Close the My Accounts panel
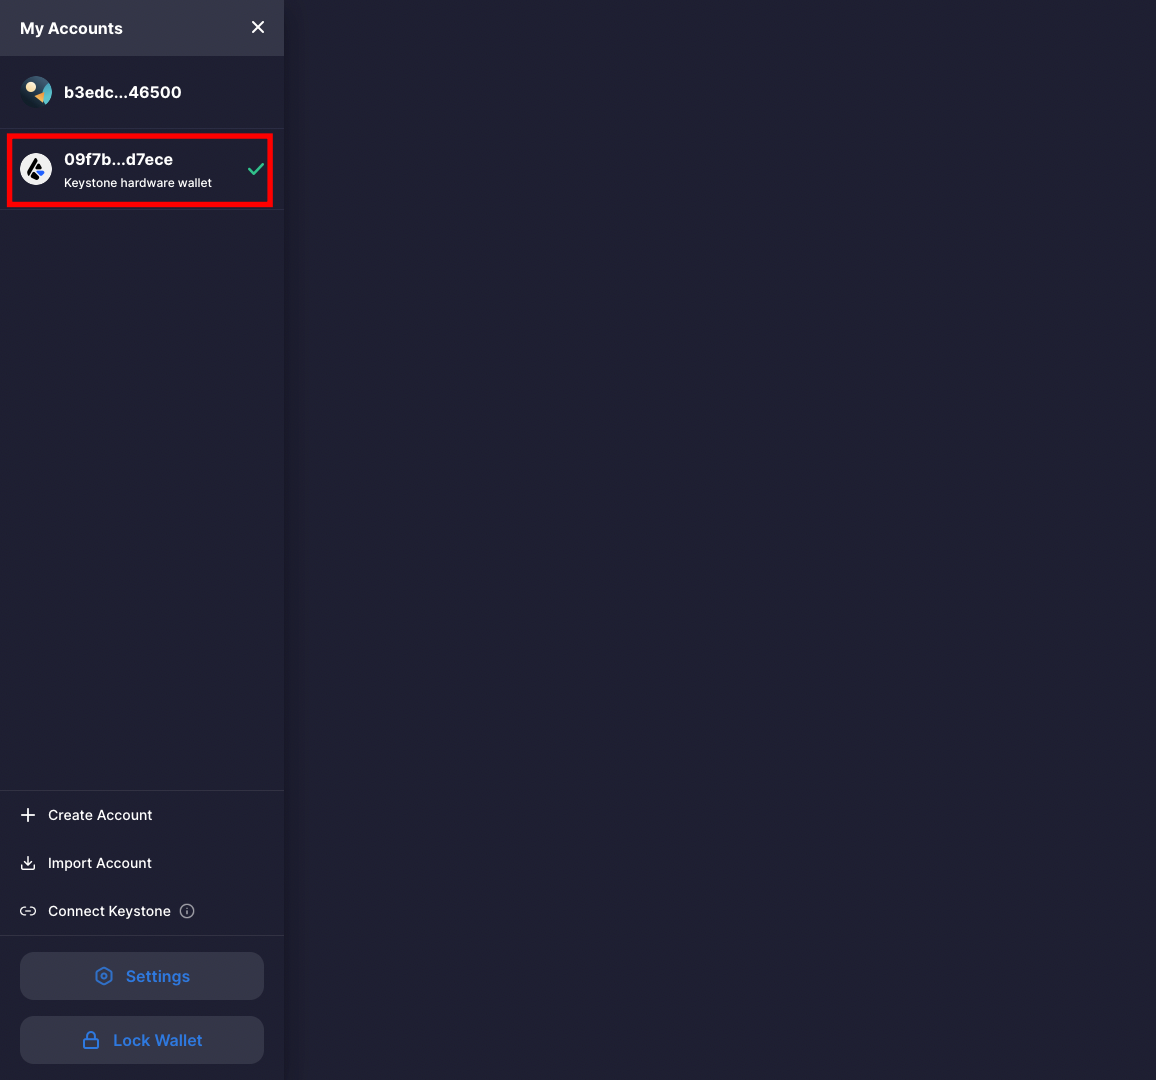 [258, 27]
